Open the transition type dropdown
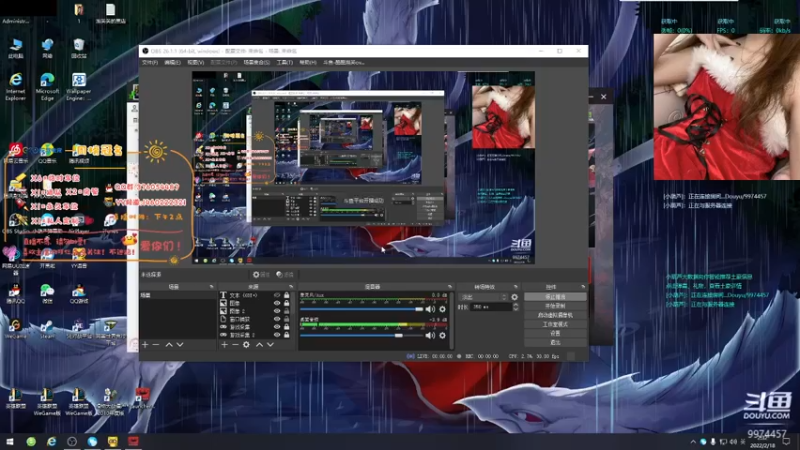 483,297
